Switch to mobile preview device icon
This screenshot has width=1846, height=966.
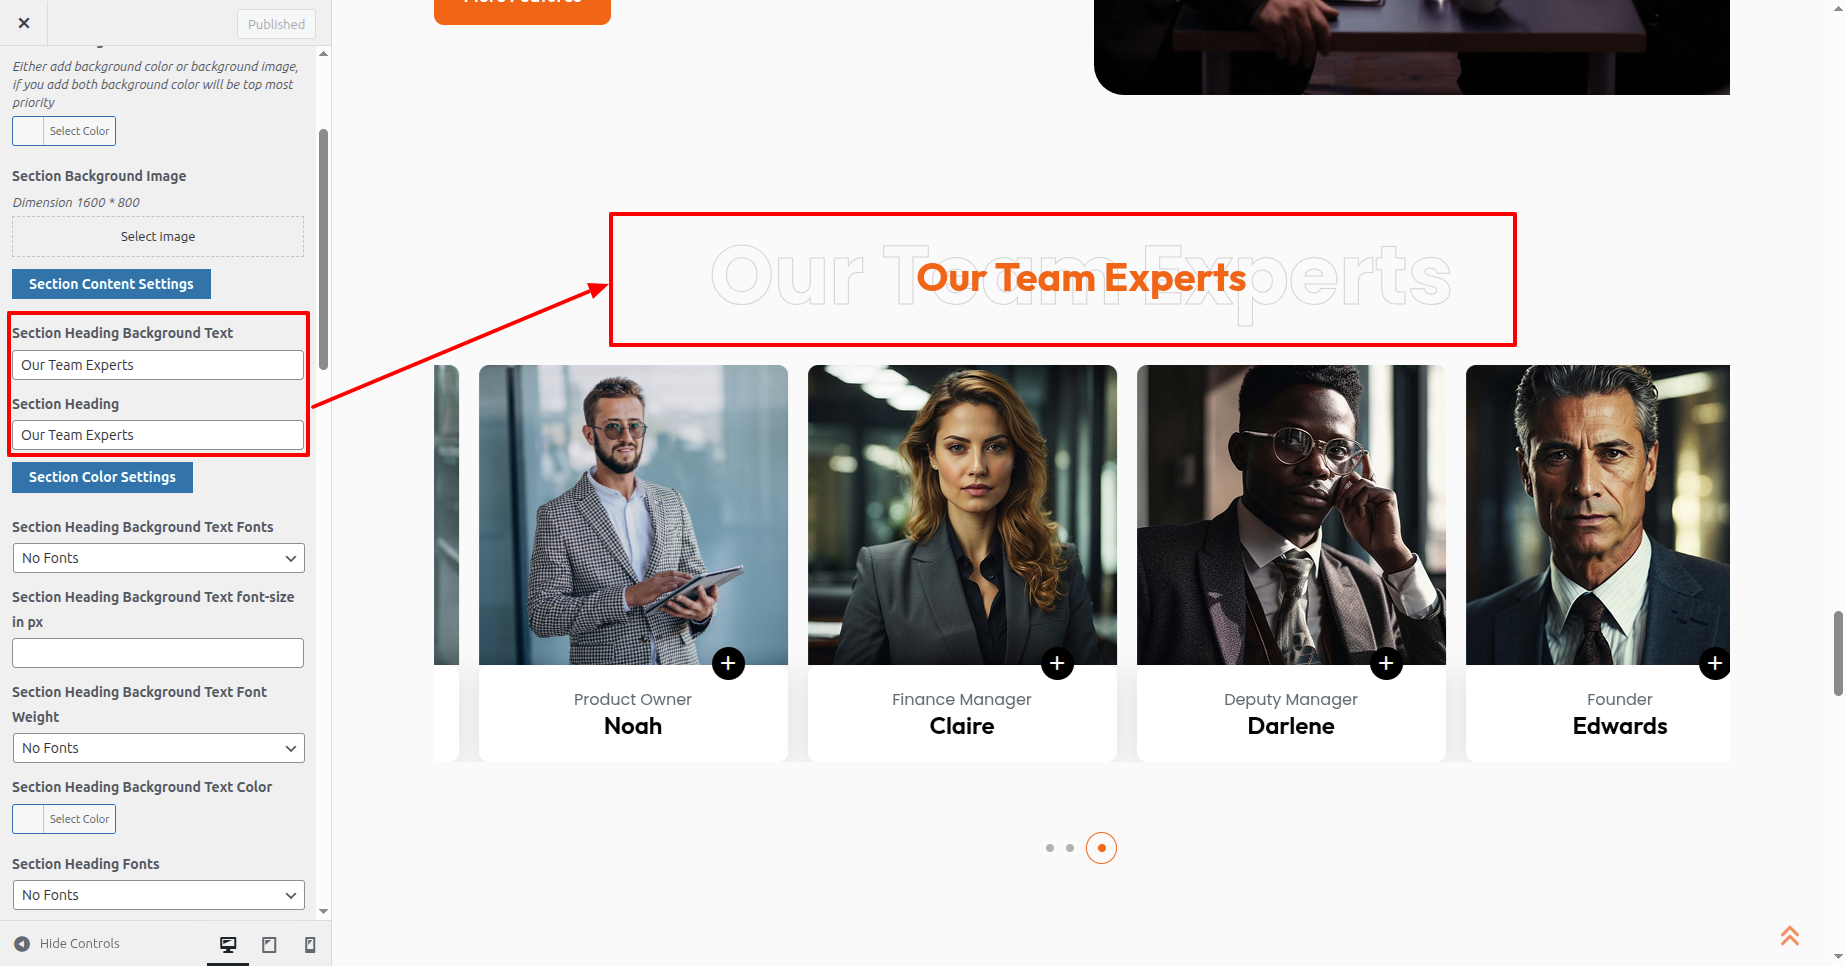click(310, 944)
